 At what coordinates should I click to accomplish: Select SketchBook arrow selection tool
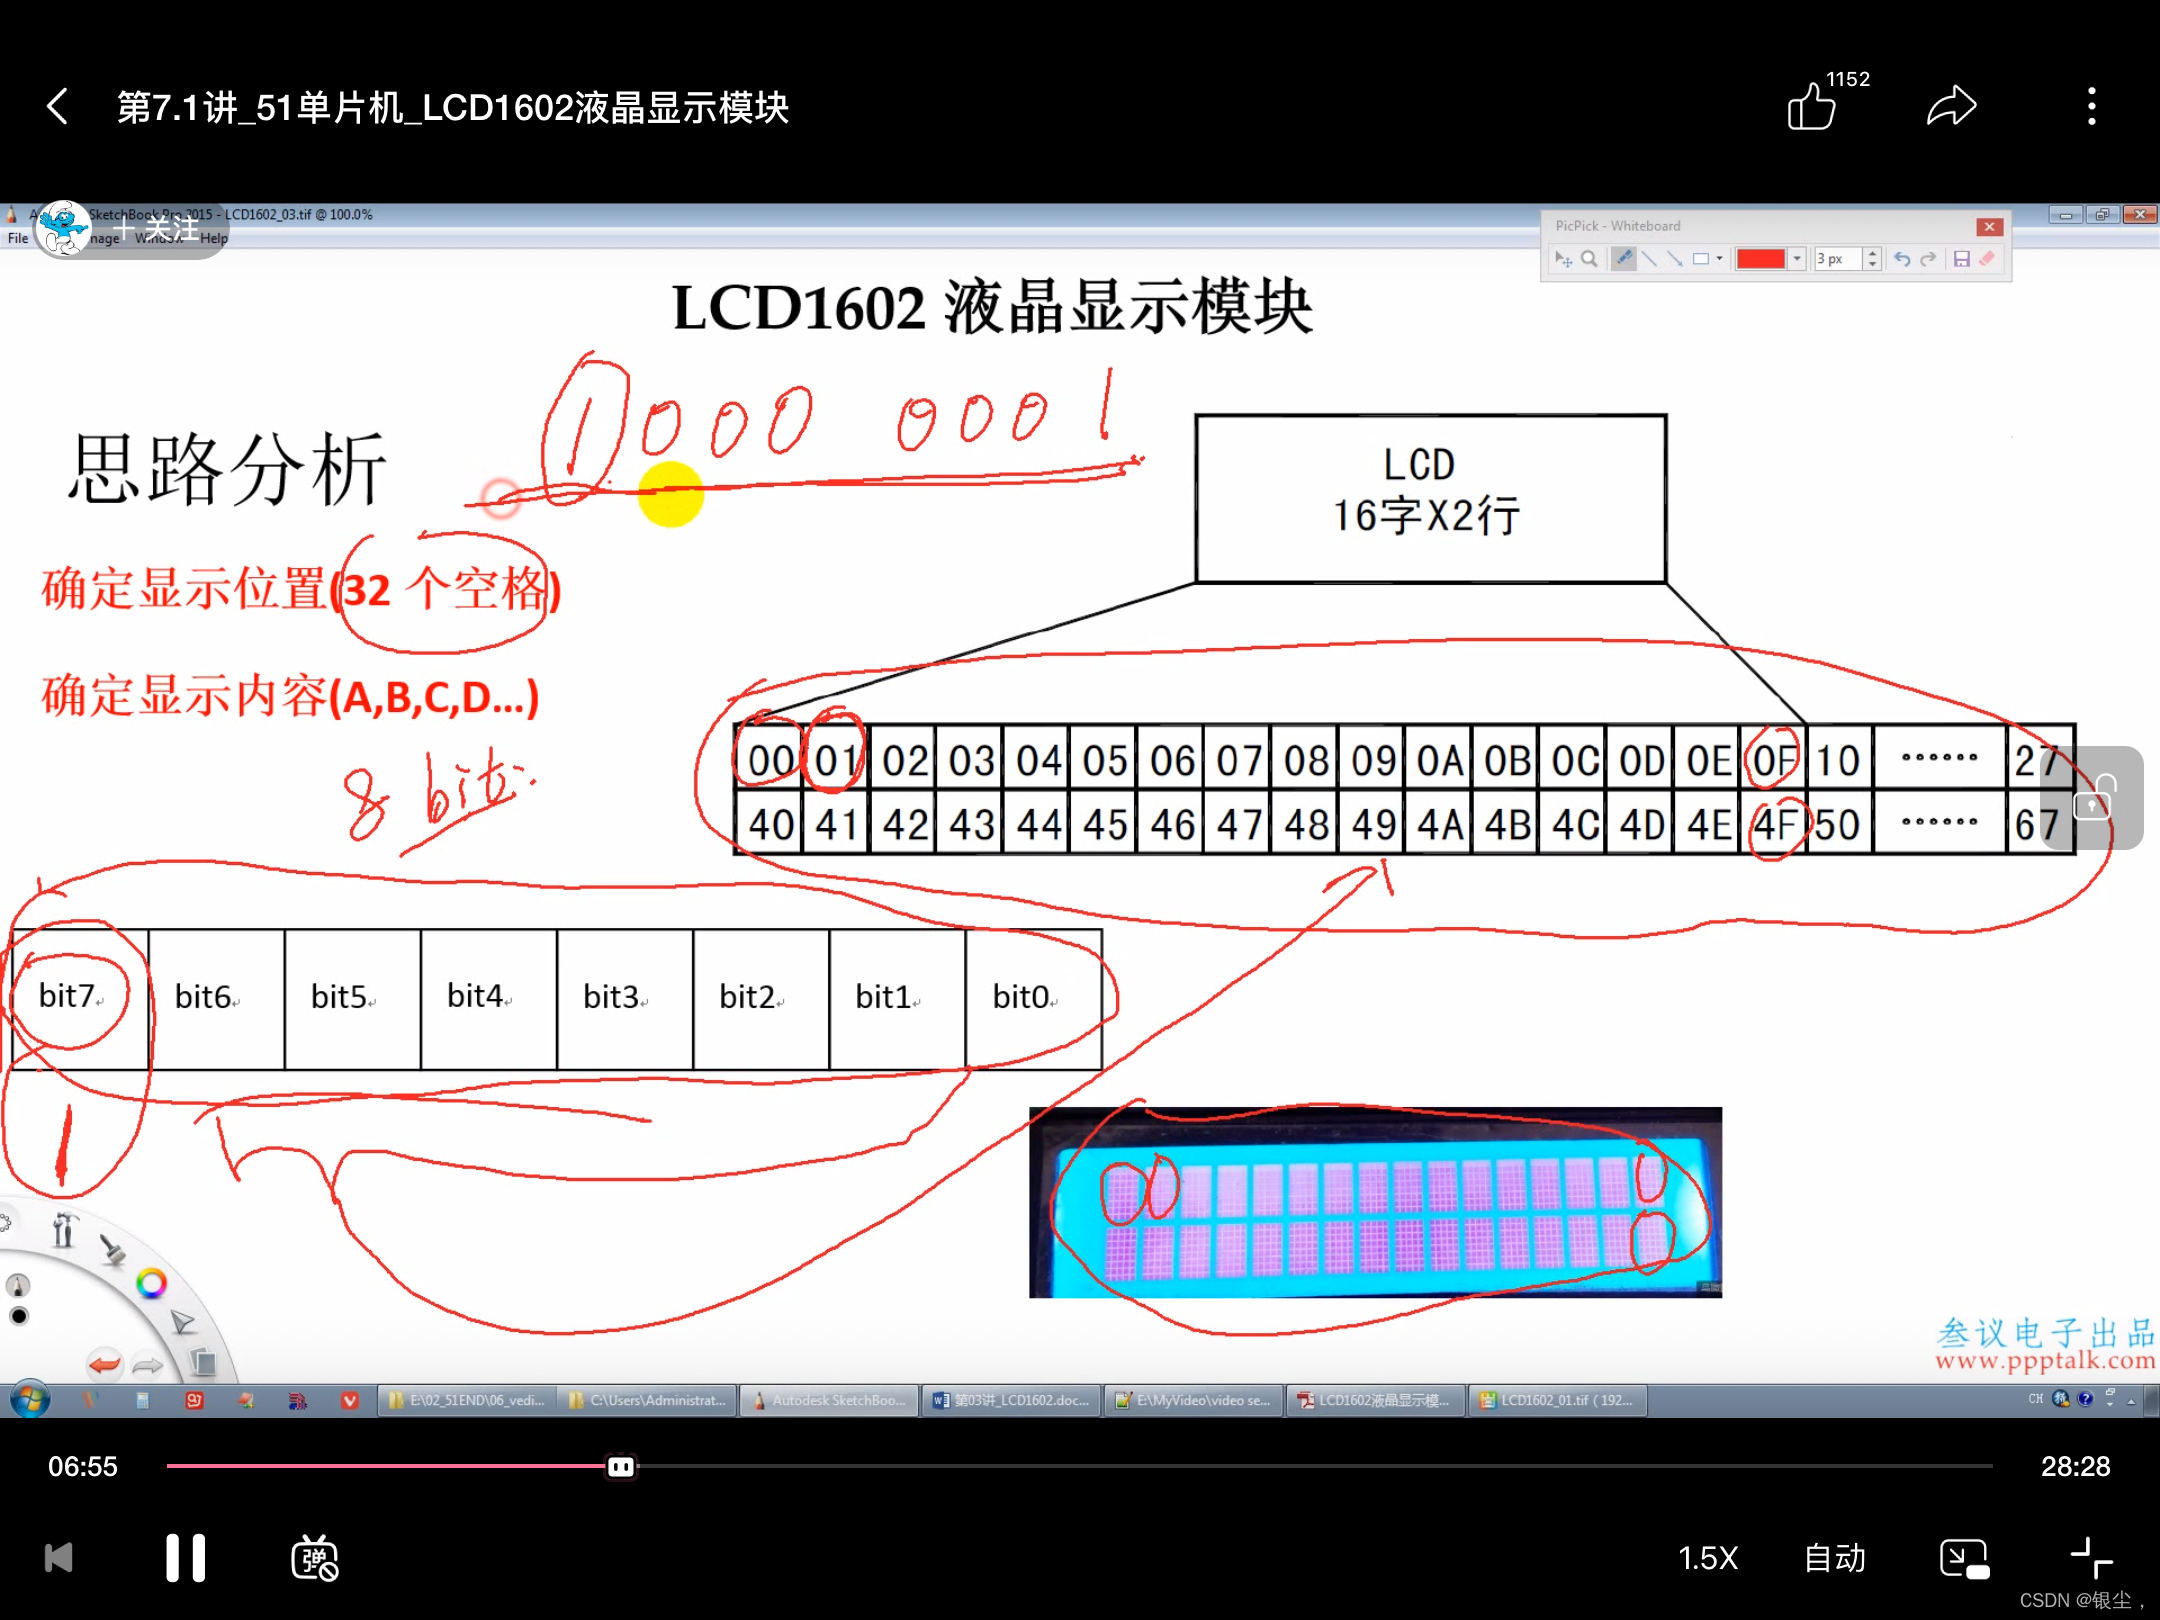(182, 1322)
